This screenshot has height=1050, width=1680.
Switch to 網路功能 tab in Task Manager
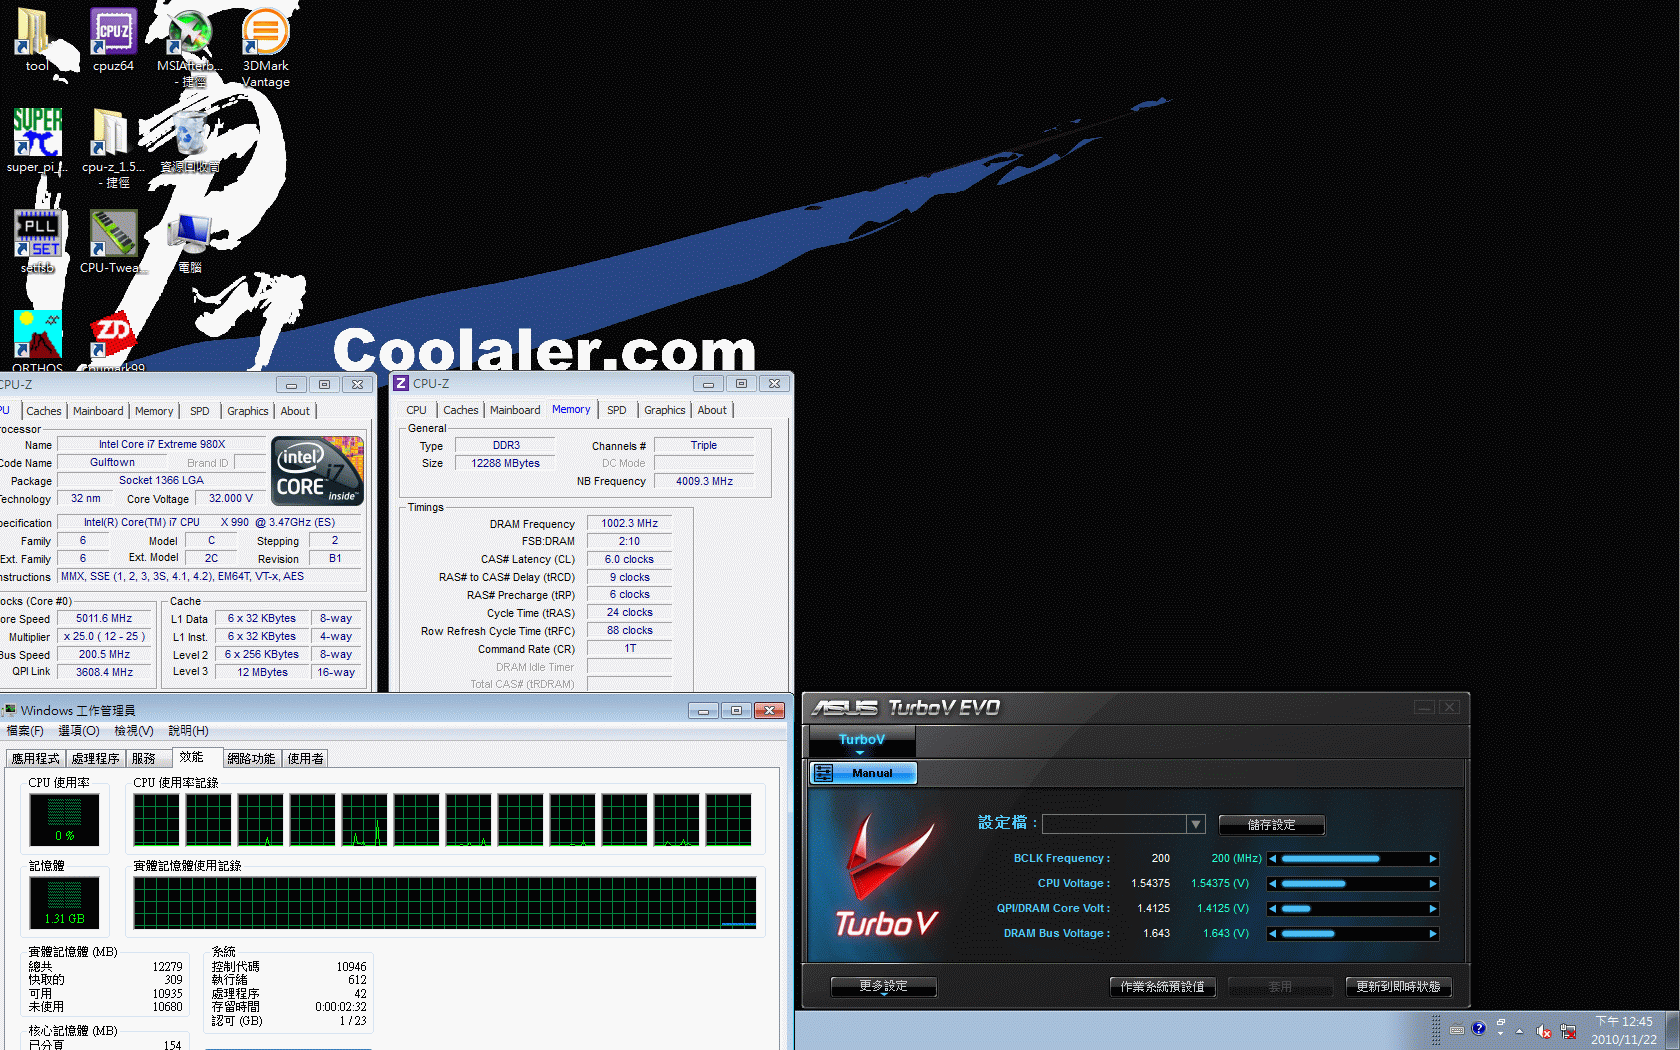pos(251,759)
